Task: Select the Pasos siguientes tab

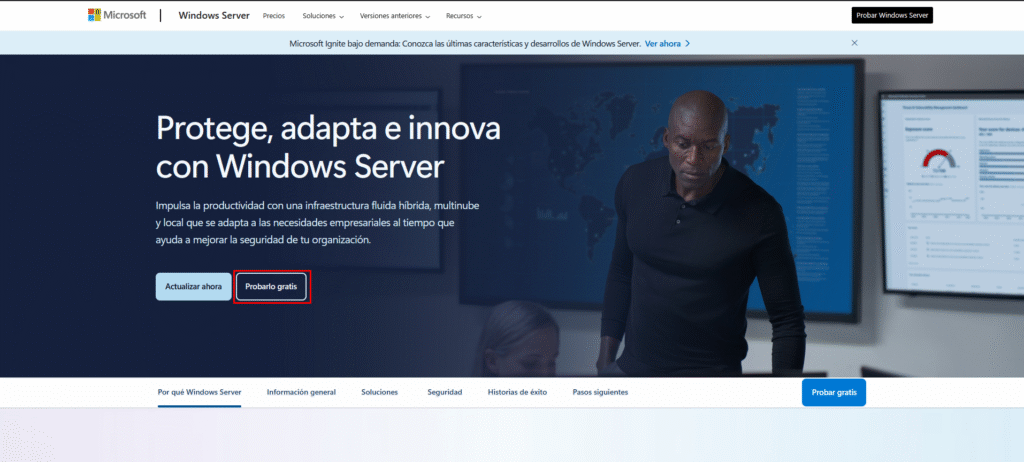Action: point(600,392)
